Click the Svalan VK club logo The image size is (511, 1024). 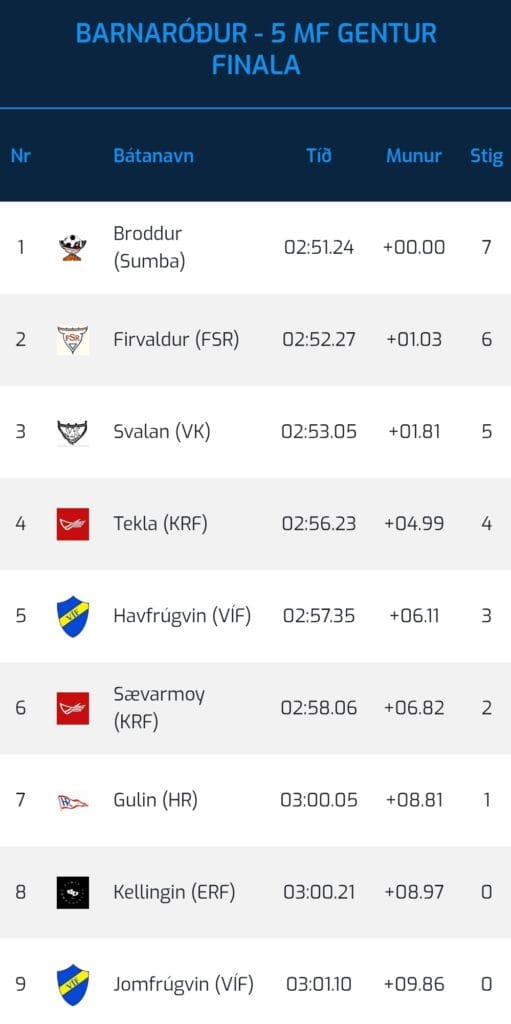73,432
